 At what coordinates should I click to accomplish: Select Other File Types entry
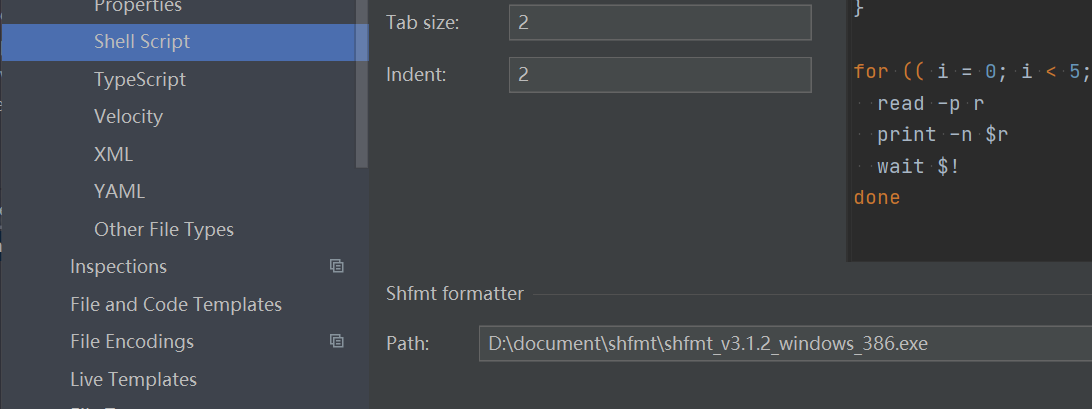pos(164,229)
